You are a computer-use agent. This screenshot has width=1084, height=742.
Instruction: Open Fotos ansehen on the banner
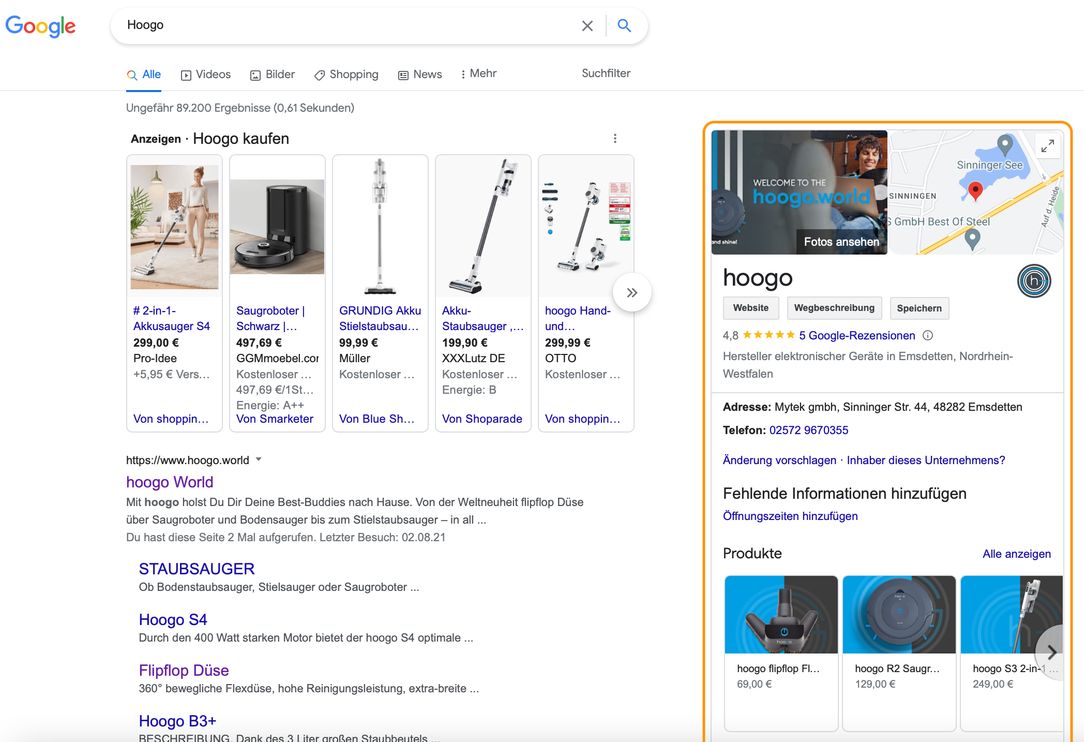point(841,241)
